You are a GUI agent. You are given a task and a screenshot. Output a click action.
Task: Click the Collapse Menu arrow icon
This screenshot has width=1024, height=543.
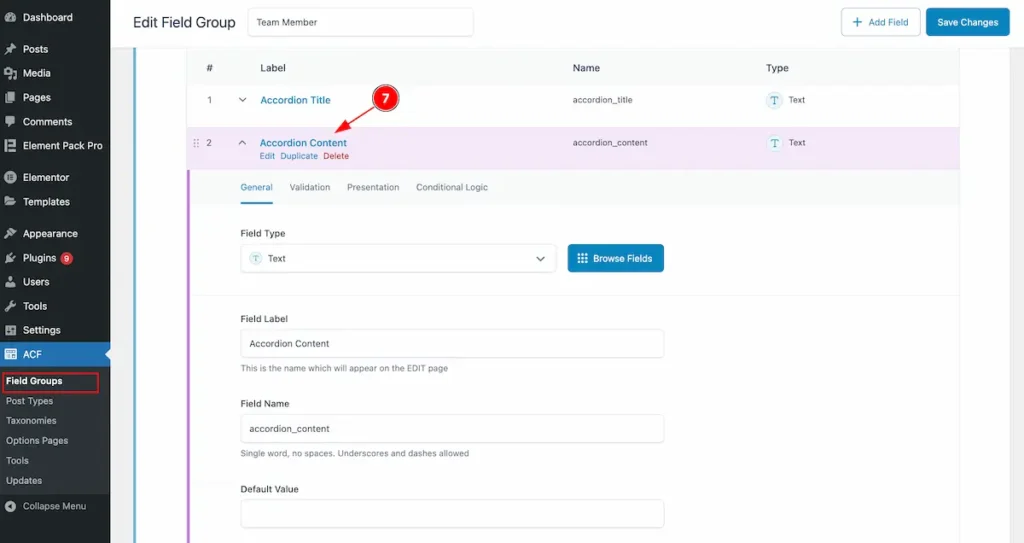coord(10,506)
